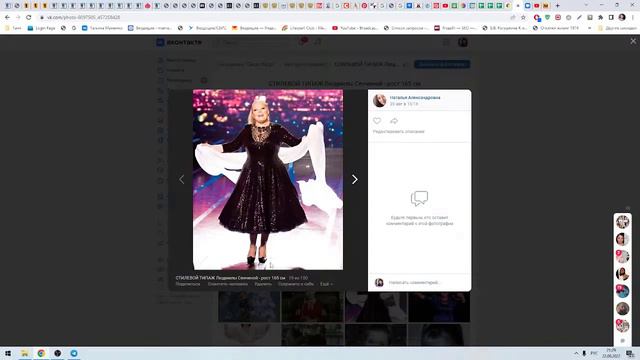Open the Windows Start menu
This screenshot has width=640, height=360.
pyautogui.click(x=8, y=353)
